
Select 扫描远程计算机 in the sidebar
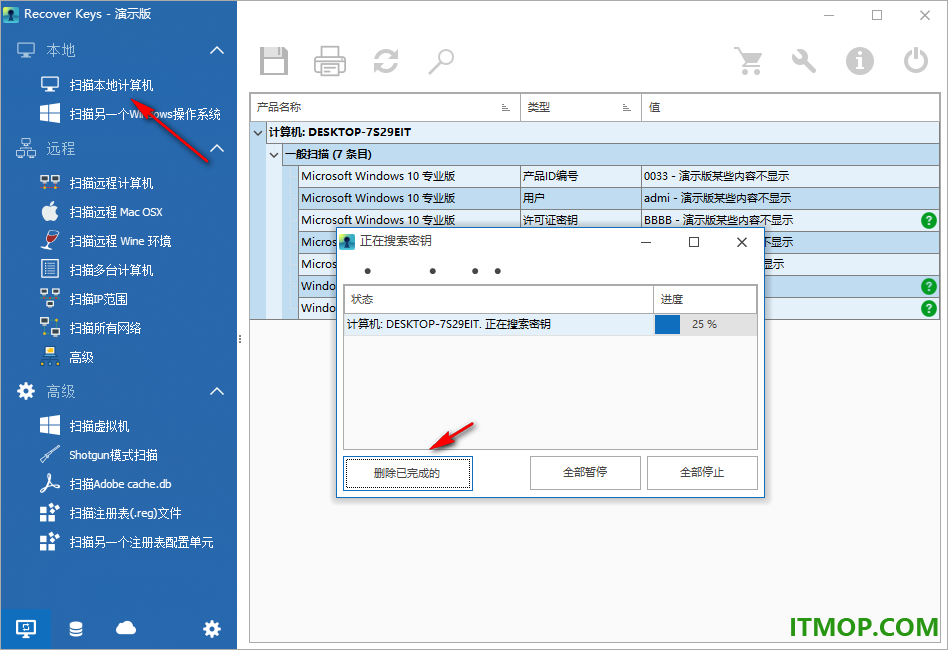point(111,183)
